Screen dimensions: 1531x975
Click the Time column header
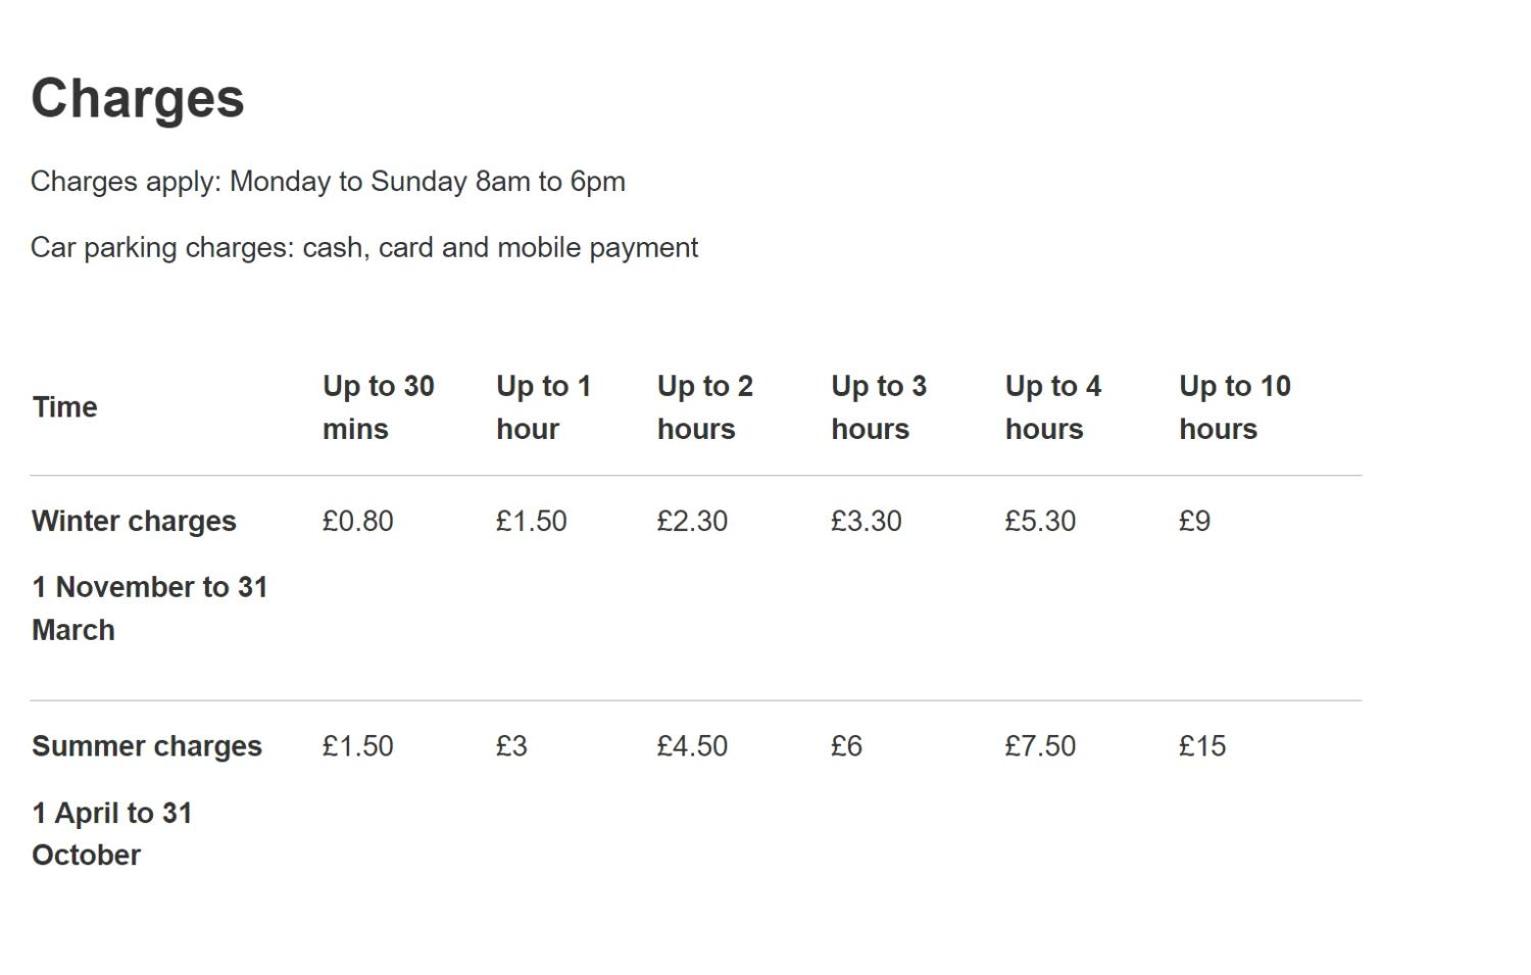coord(65,407)
